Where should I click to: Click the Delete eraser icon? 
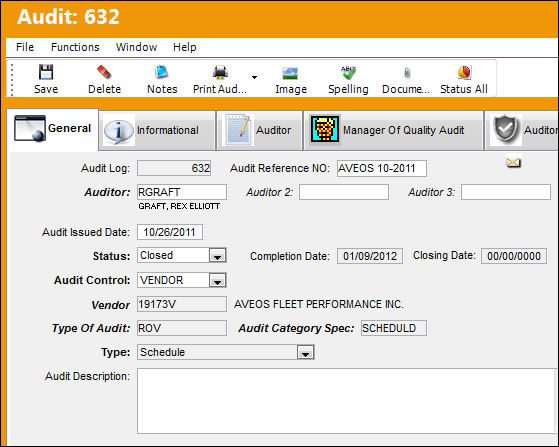click(104, 72)
